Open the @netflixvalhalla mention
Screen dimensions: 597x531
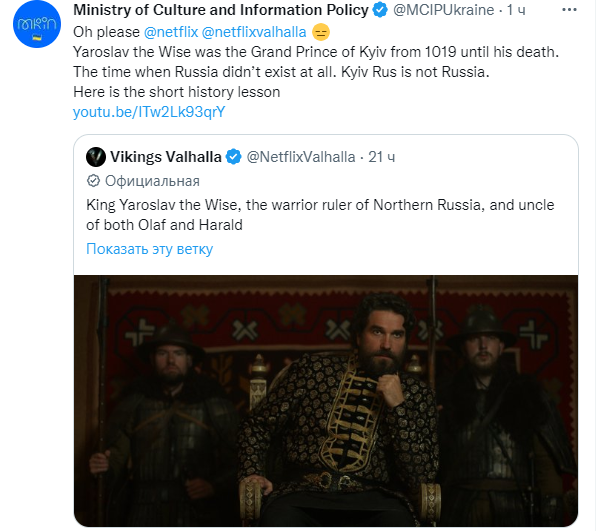[254, 32]
